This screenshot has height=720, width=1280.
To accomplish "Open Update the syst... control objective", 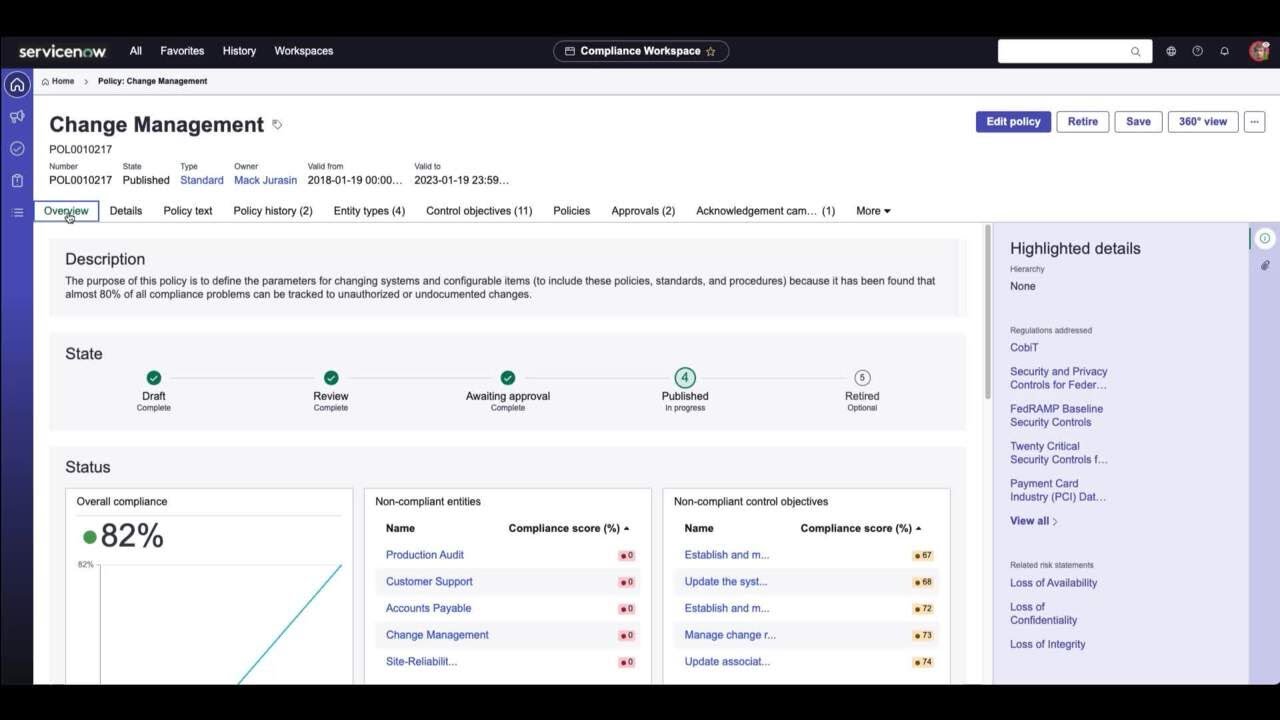I will coord(726,582).
